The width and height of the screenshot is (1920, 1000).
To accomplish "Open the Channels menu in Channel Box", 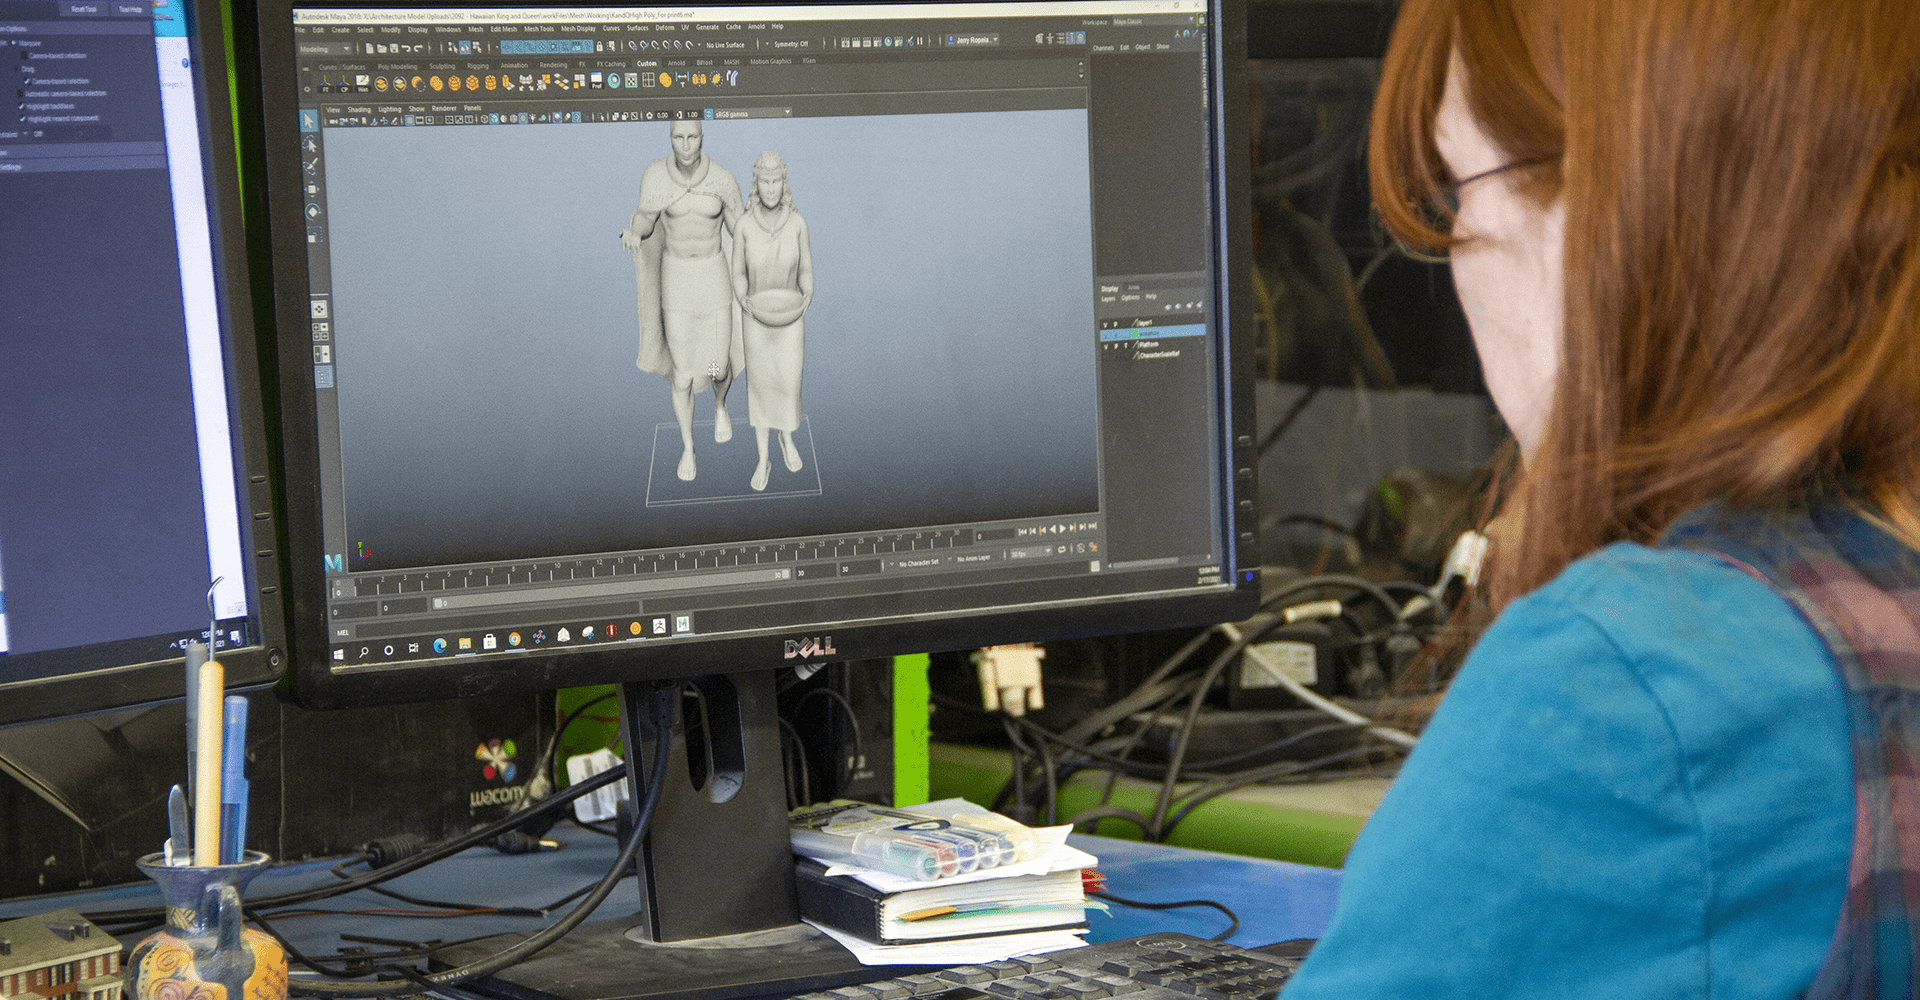I will point(1104,48).
